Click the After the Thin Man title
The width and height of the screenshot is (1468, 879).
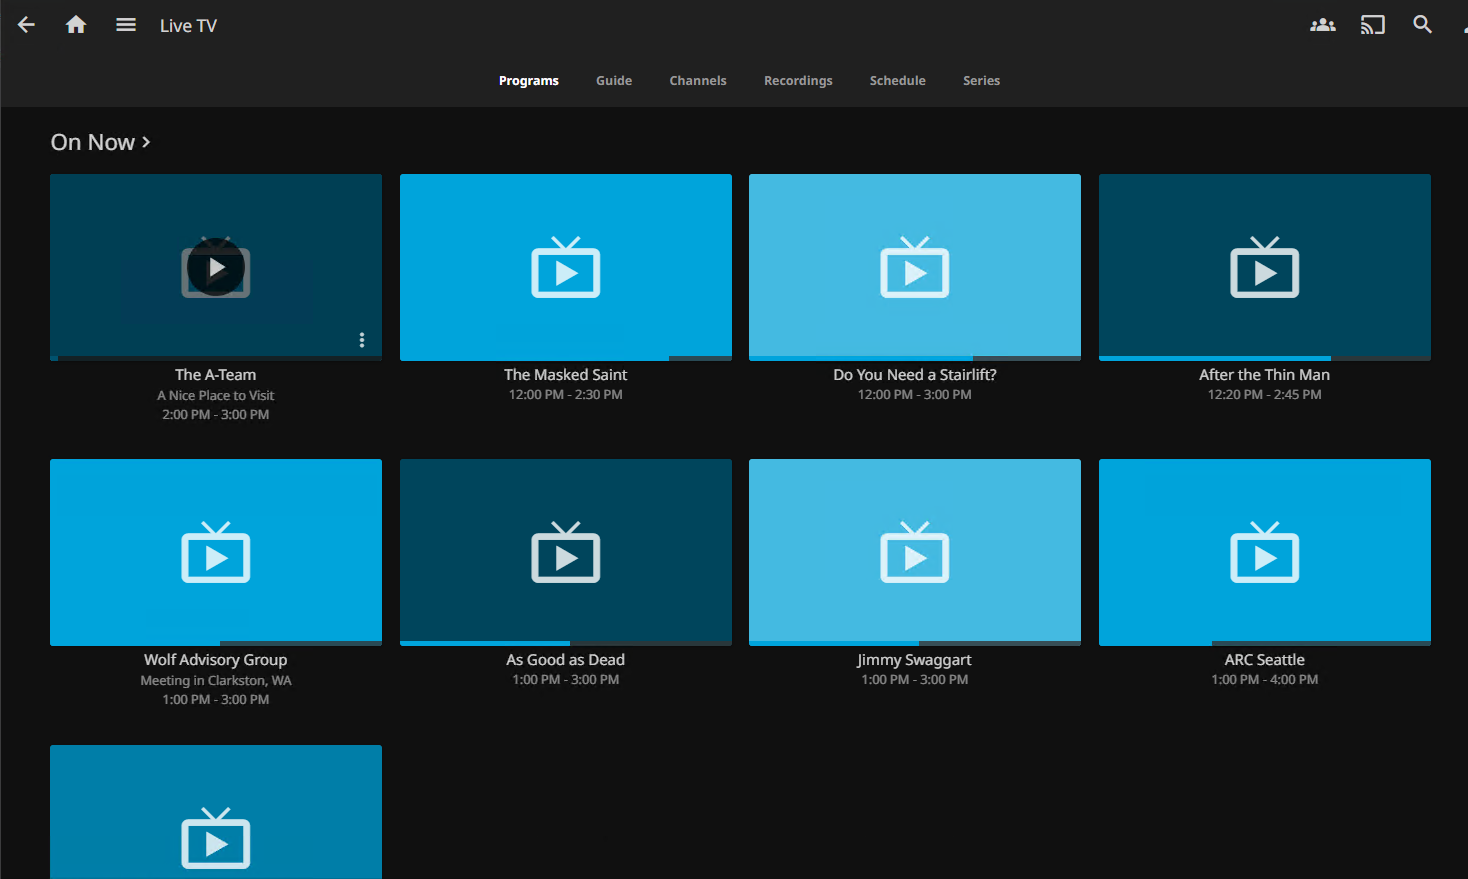pos(1264,375)
